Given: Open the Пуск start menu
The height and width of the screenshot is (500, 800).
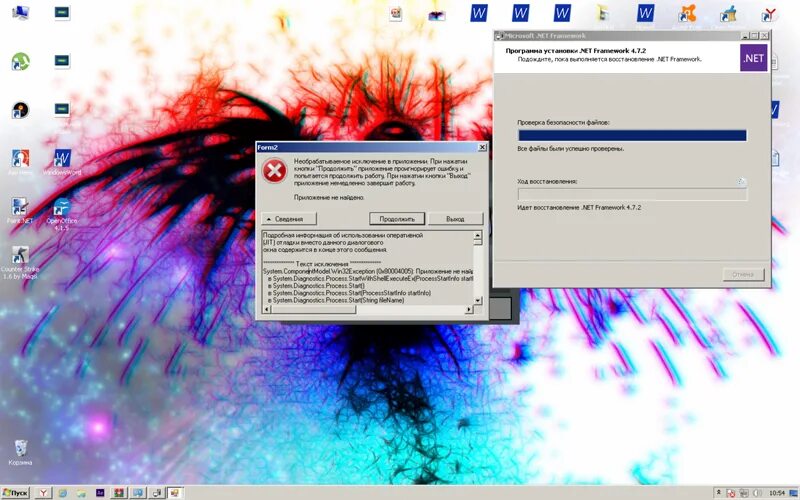Looking at the screenshot, I should point(15,493).
